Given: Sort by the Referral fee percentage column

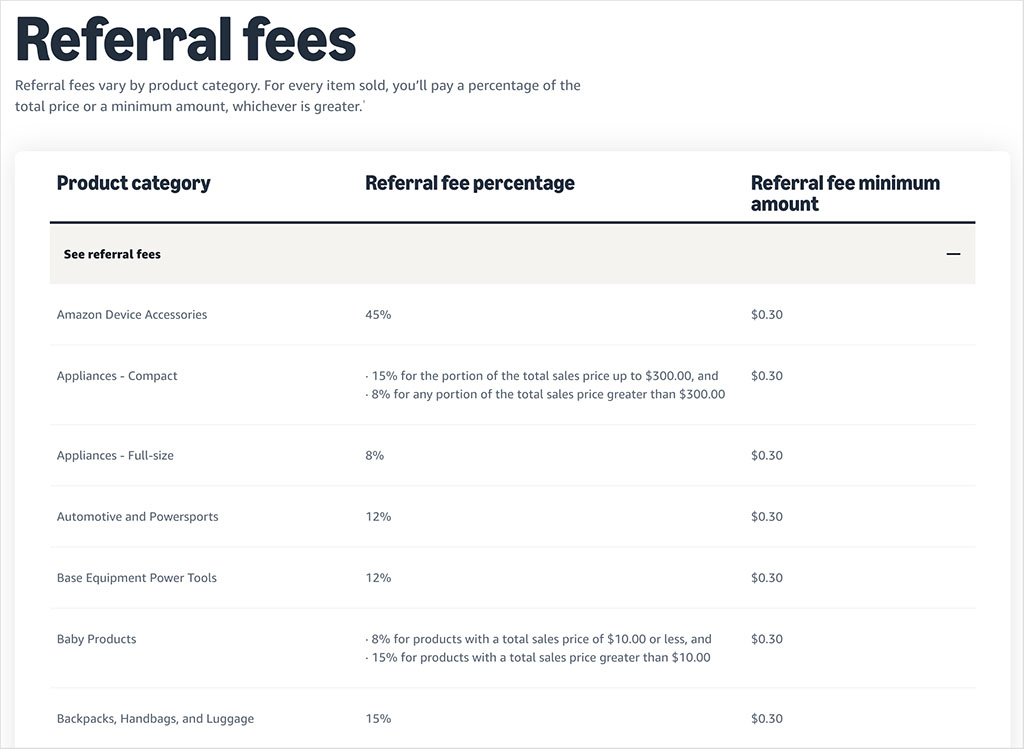Looking at the screenshot, I should (x=469, y=183).
